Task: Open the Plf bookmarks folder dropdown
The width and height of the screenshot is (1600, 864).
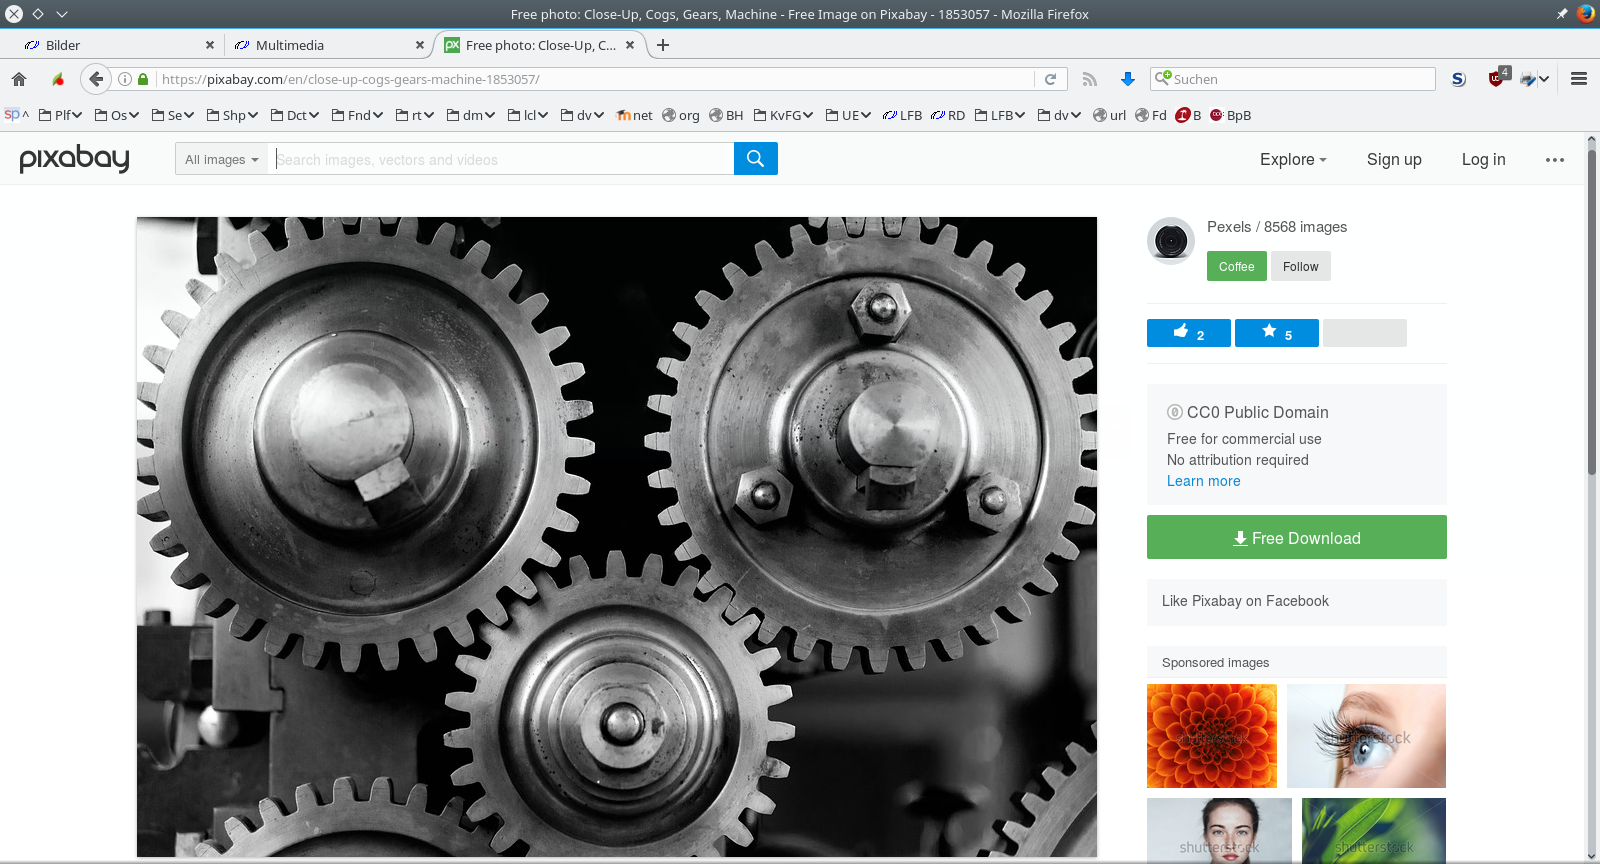Action: pyautogui.click(x=60, y=115)
